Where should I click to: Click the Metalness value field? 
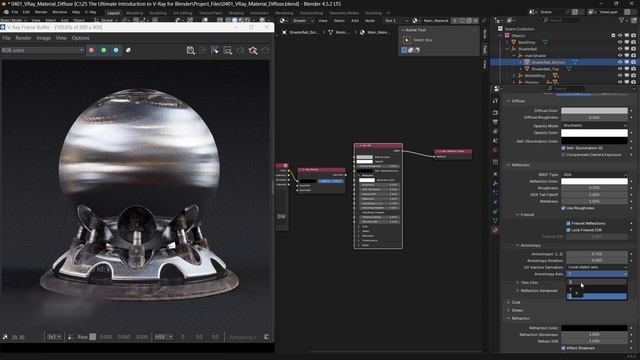pos(594,201)
